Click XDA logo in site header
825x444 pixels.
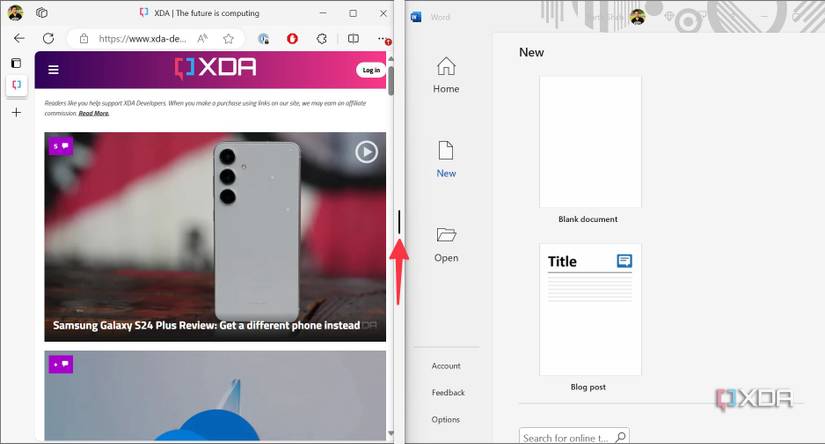[x=216, y=68]
